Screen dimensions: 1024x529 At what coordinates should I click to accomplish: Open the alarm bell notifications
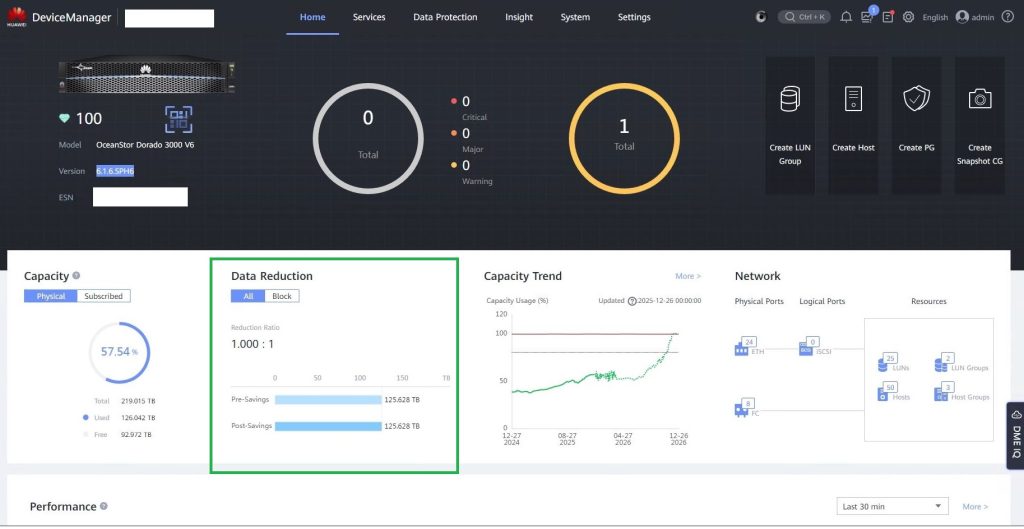click(846, 17)
